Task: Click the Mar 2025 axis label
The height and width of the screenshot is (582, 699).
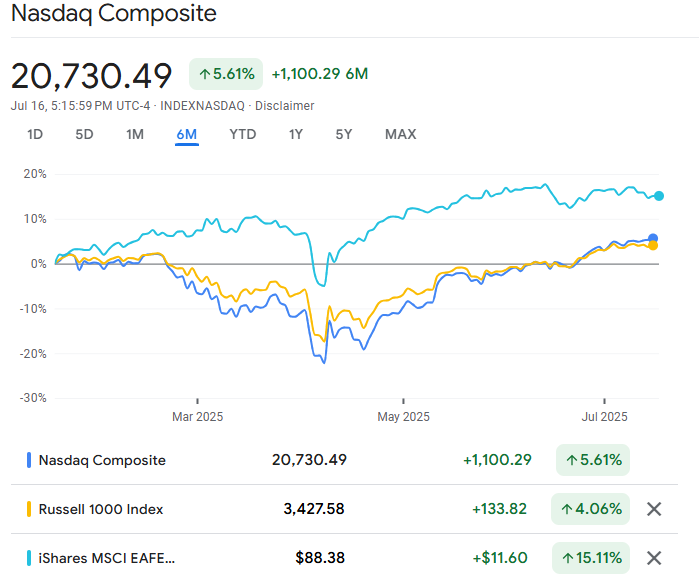Action: click(x=197, y=417)
